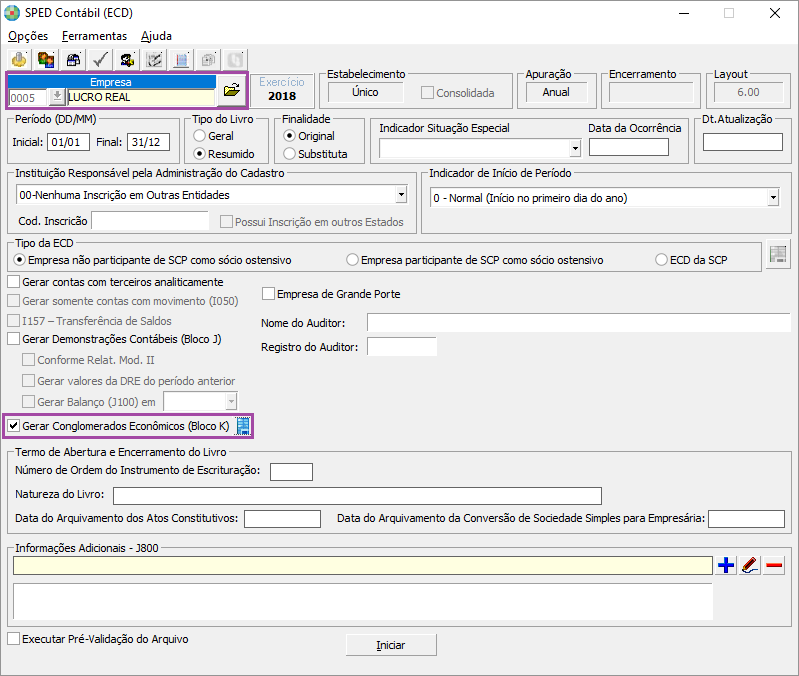Screen dimensions: 799x676
Task: Click the company code field 0005
Action: (29, 97)
